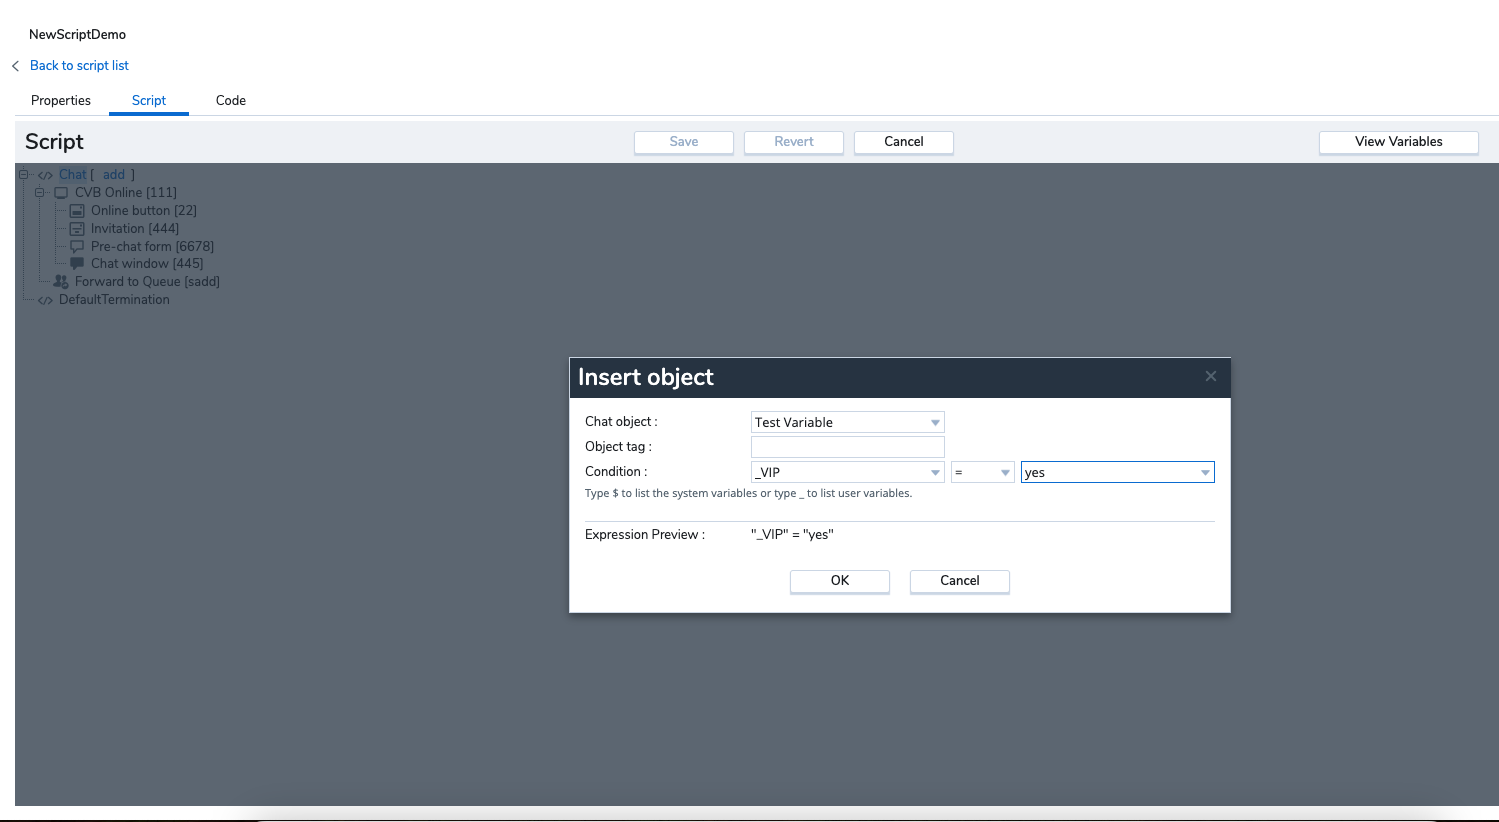Confirm with the OK button
The height and width of the screenshot is (822, 1499).
[839, 581]
